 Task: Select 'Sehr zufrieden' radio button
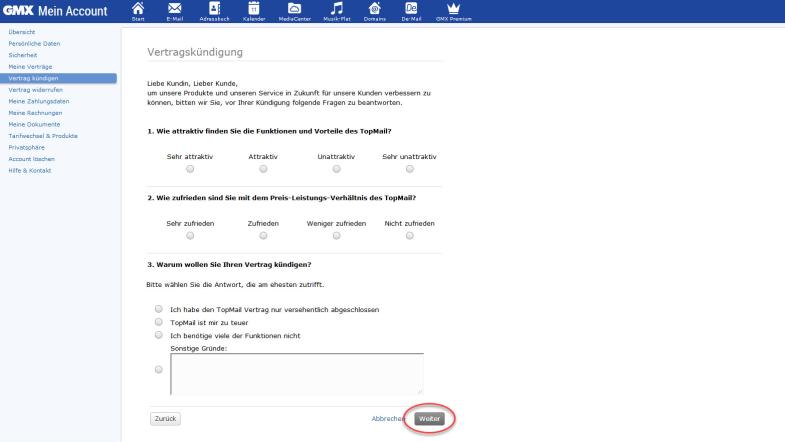click(x=190, y=236)
